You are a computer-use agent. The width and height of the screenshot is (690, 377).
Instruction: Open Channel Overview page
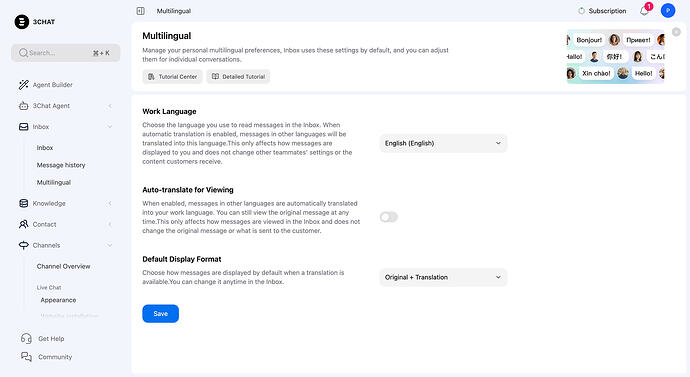point(63,266)
